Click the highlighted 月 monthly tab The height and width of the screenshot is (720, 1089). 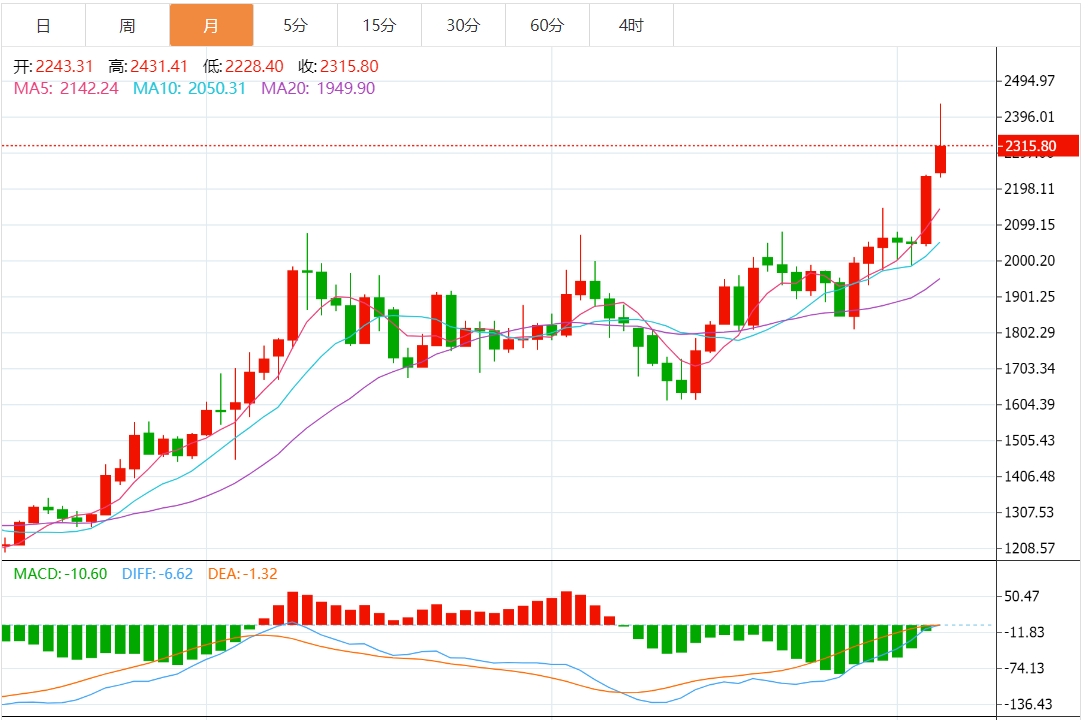coord(211,26)
